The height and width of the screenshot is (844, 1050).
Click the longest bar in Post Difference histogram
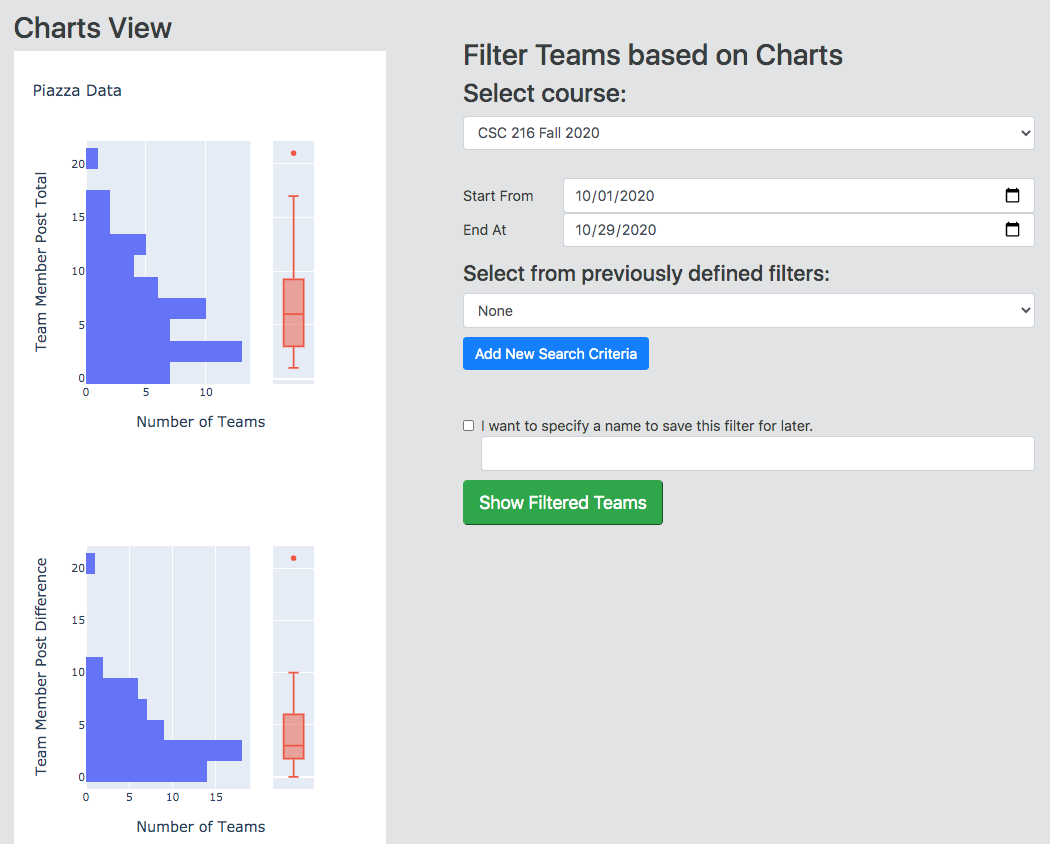[164, 750]
